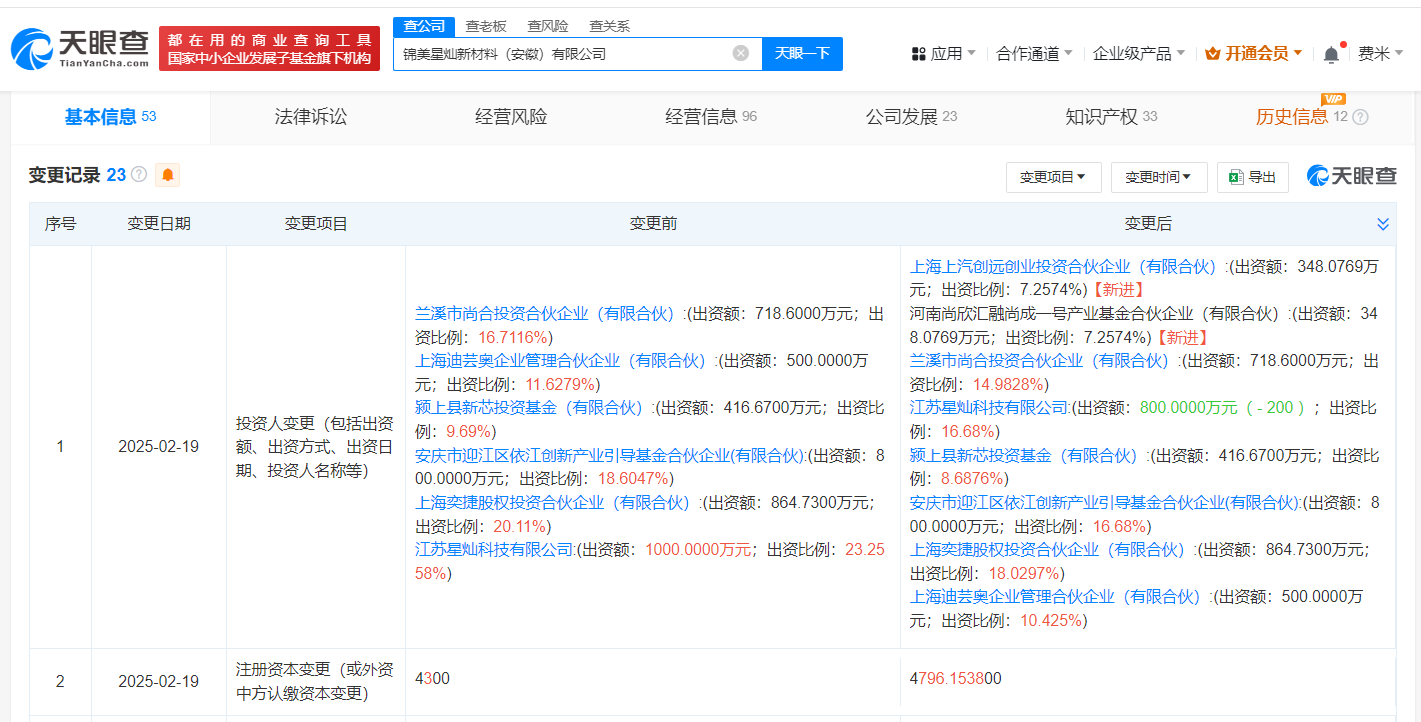Click the orange bell alert icon beside 变更记录

(x=168, y=175)
